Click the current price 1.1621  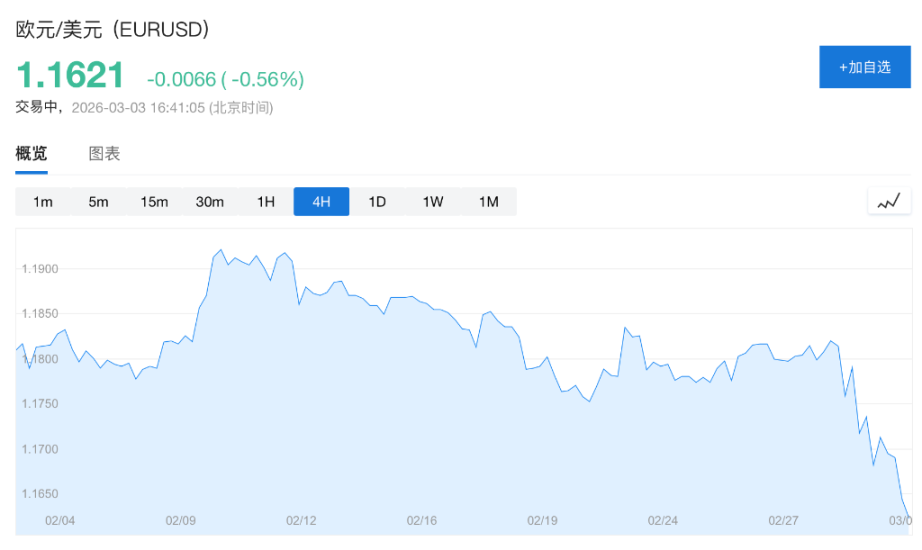tap(70, 76)
